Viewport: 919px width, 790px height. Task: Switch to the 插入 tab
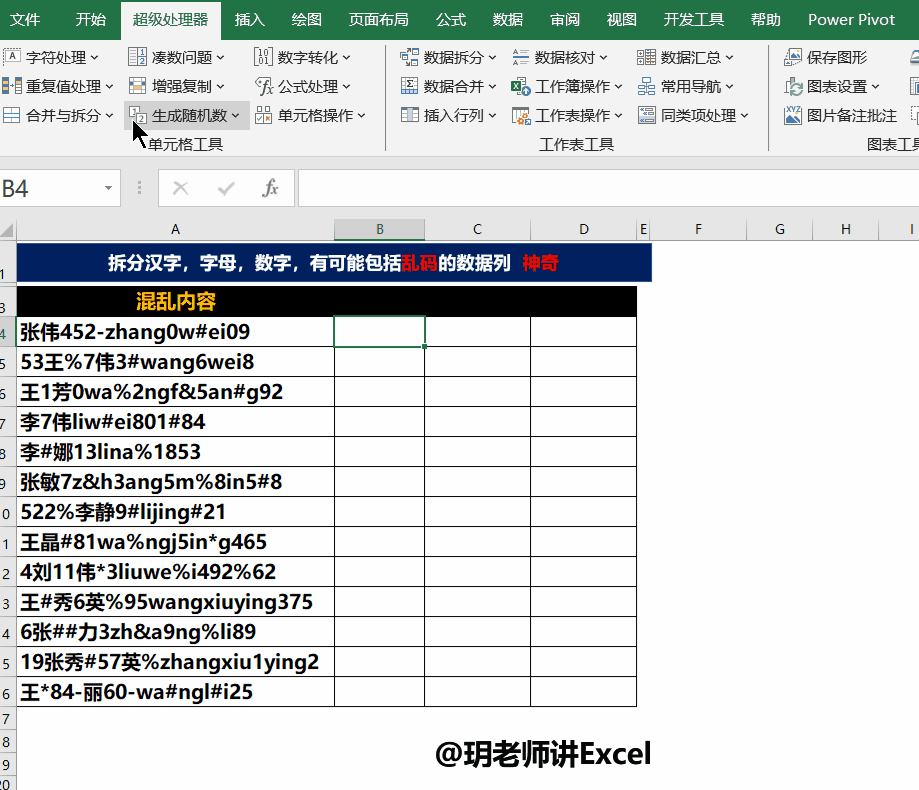point(250,19)
